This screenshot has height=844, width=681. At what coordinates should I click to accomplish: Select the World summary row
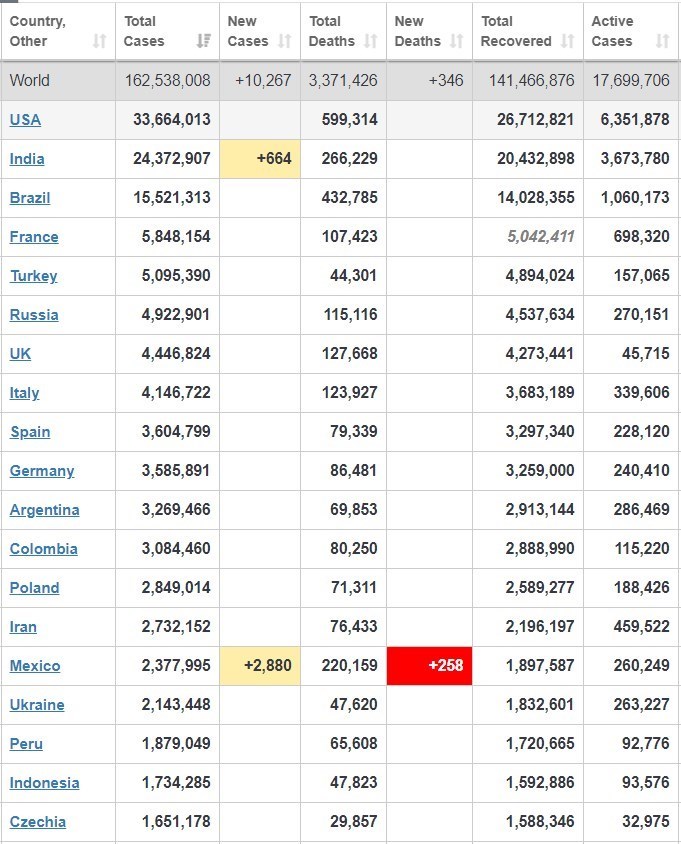[x=340, y=81]
